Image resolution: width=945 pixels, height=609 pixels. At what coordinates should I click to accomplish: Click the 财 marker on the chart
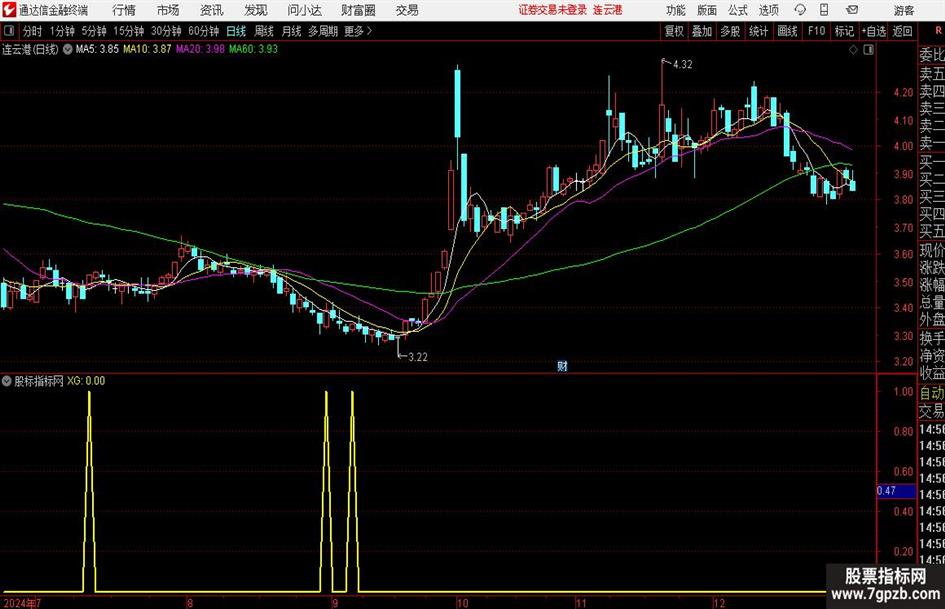pos(562,365)
